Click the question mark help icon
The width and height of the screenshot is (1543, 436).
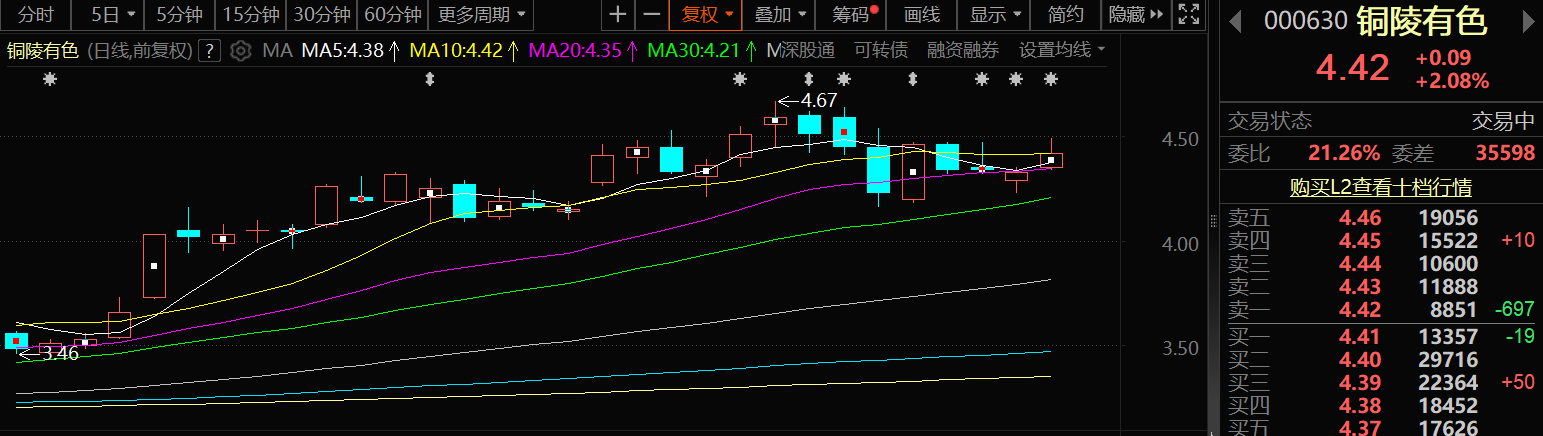click(209, 51)
